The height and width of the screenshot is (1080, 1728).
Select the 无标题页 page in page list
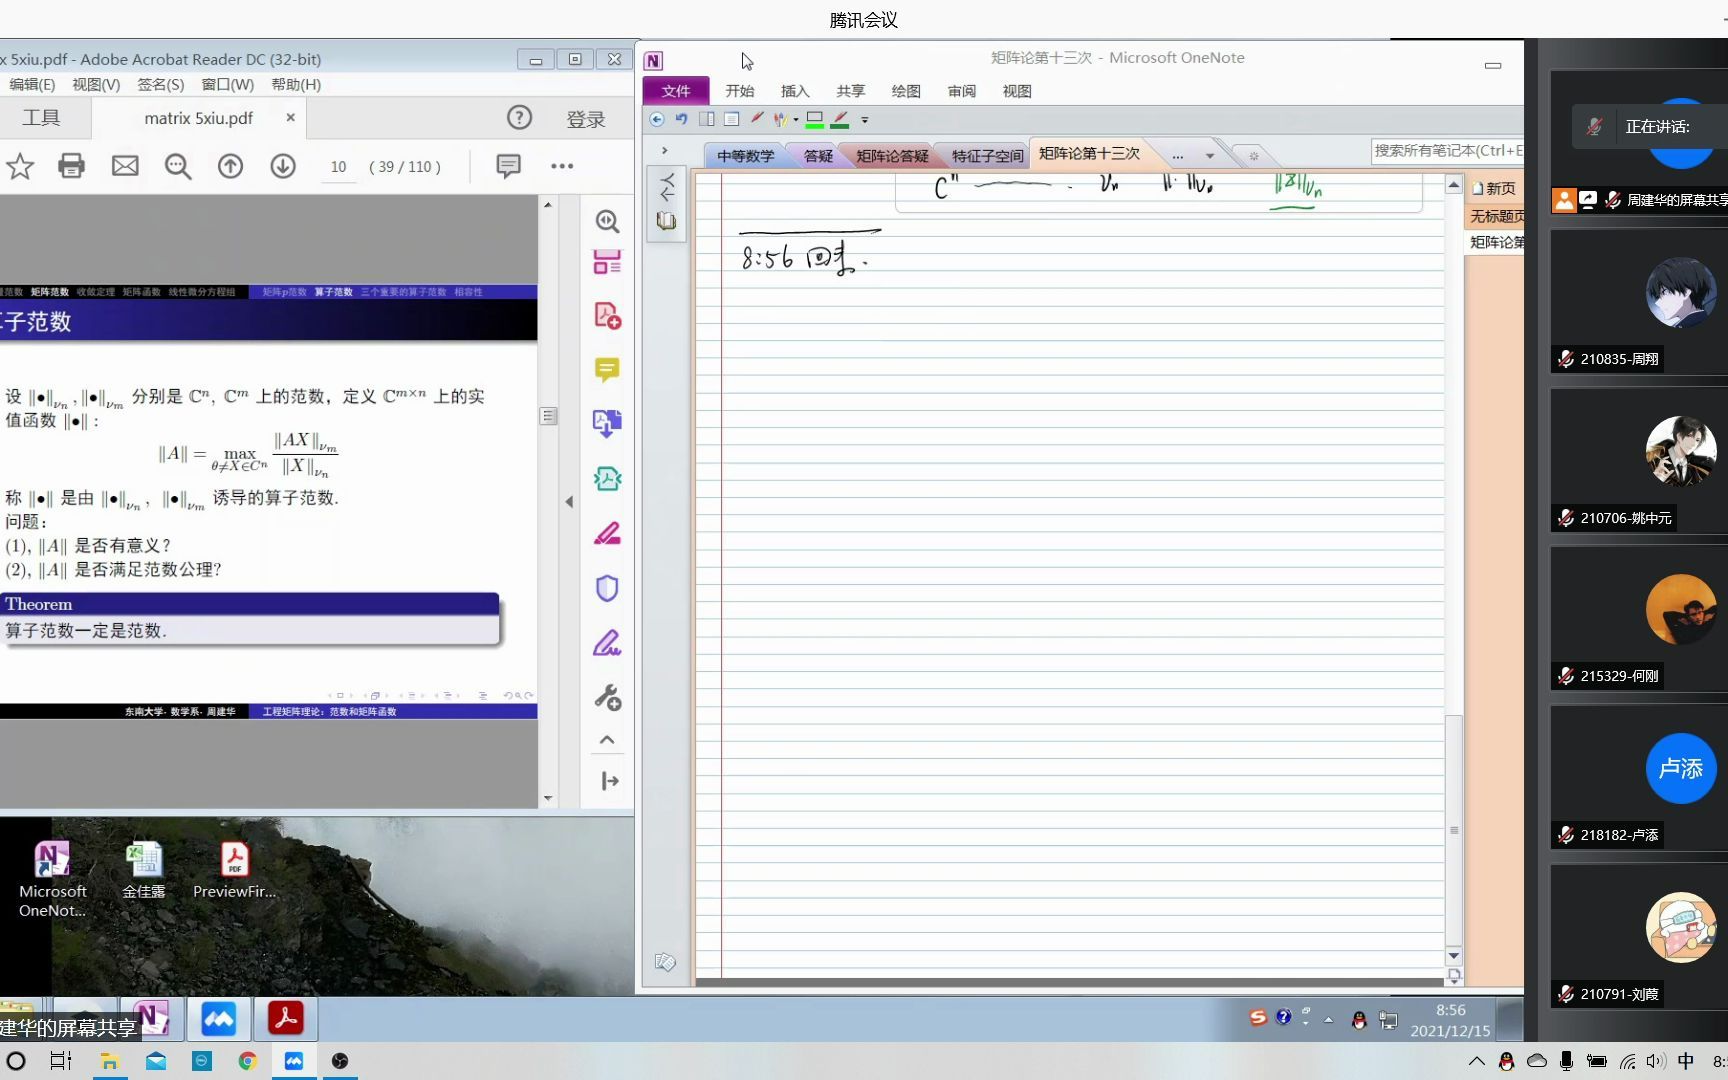tap(1495, 216)
